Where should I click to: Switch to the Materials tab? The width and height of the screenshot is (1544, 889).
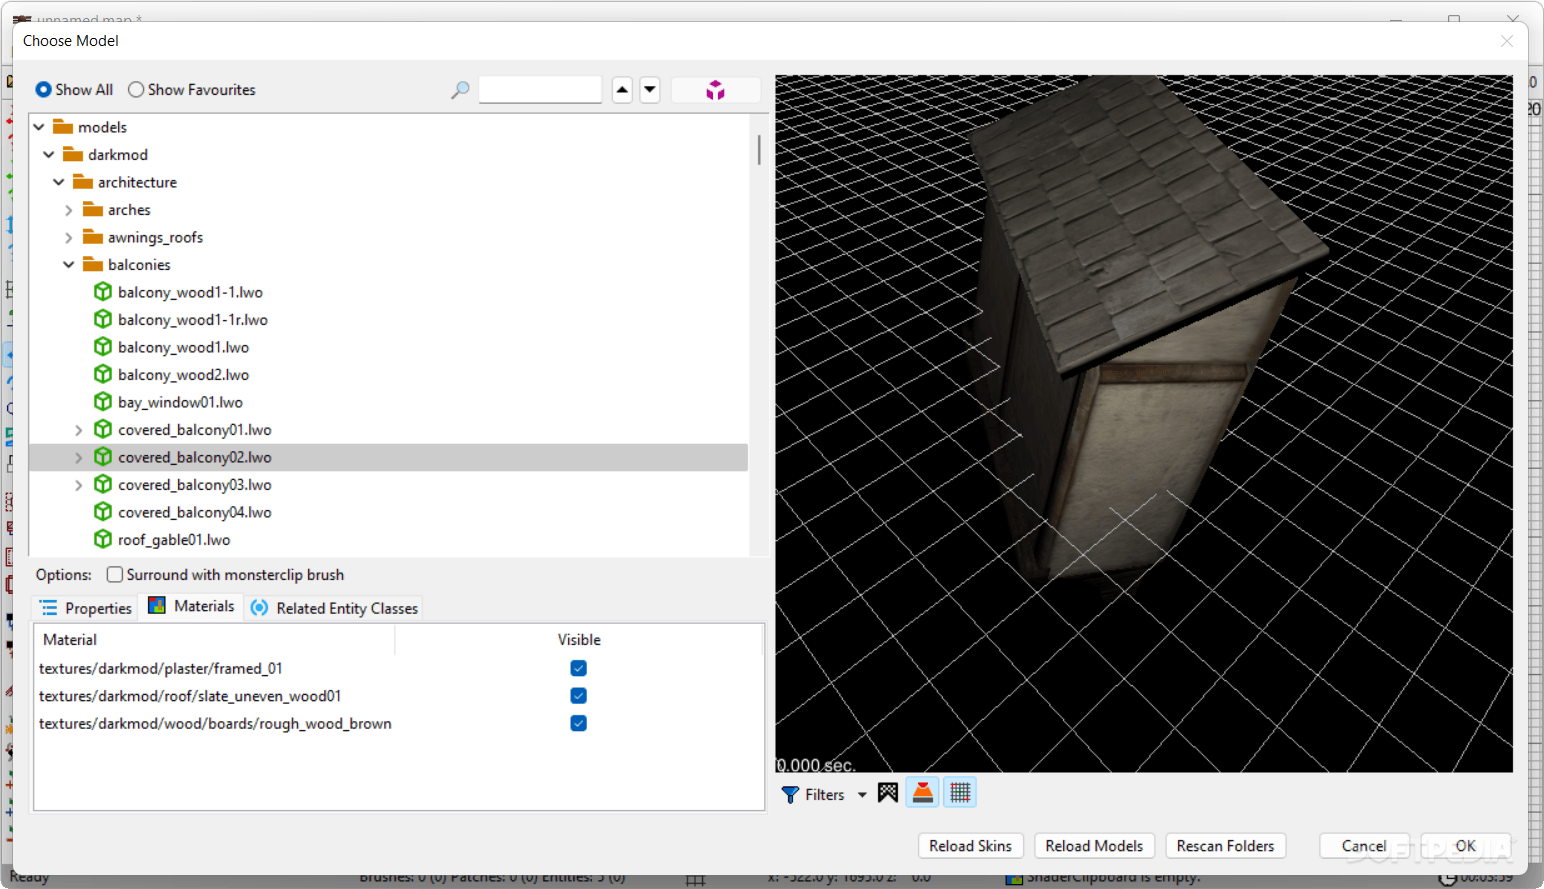point(191,606)
